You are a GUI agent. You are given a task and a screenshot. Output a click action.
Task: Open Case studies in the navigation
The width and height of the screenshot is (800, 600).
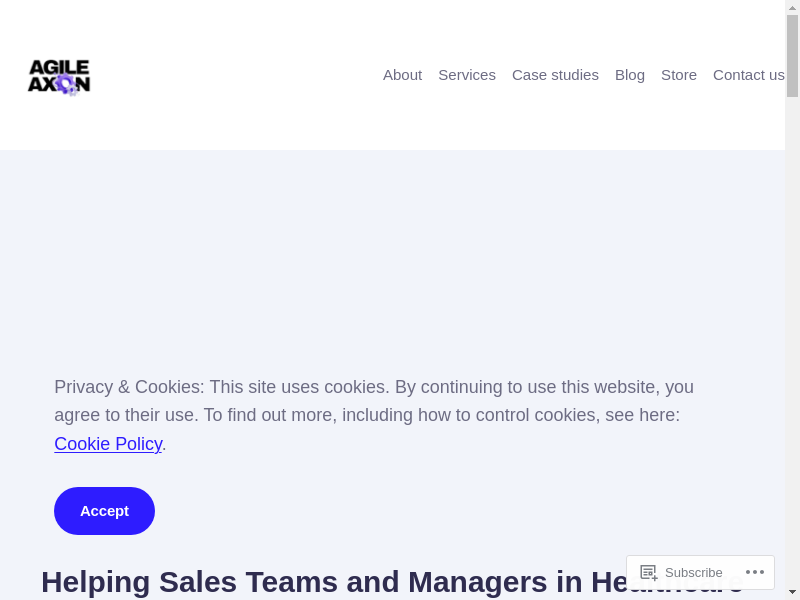click(555, 75)
